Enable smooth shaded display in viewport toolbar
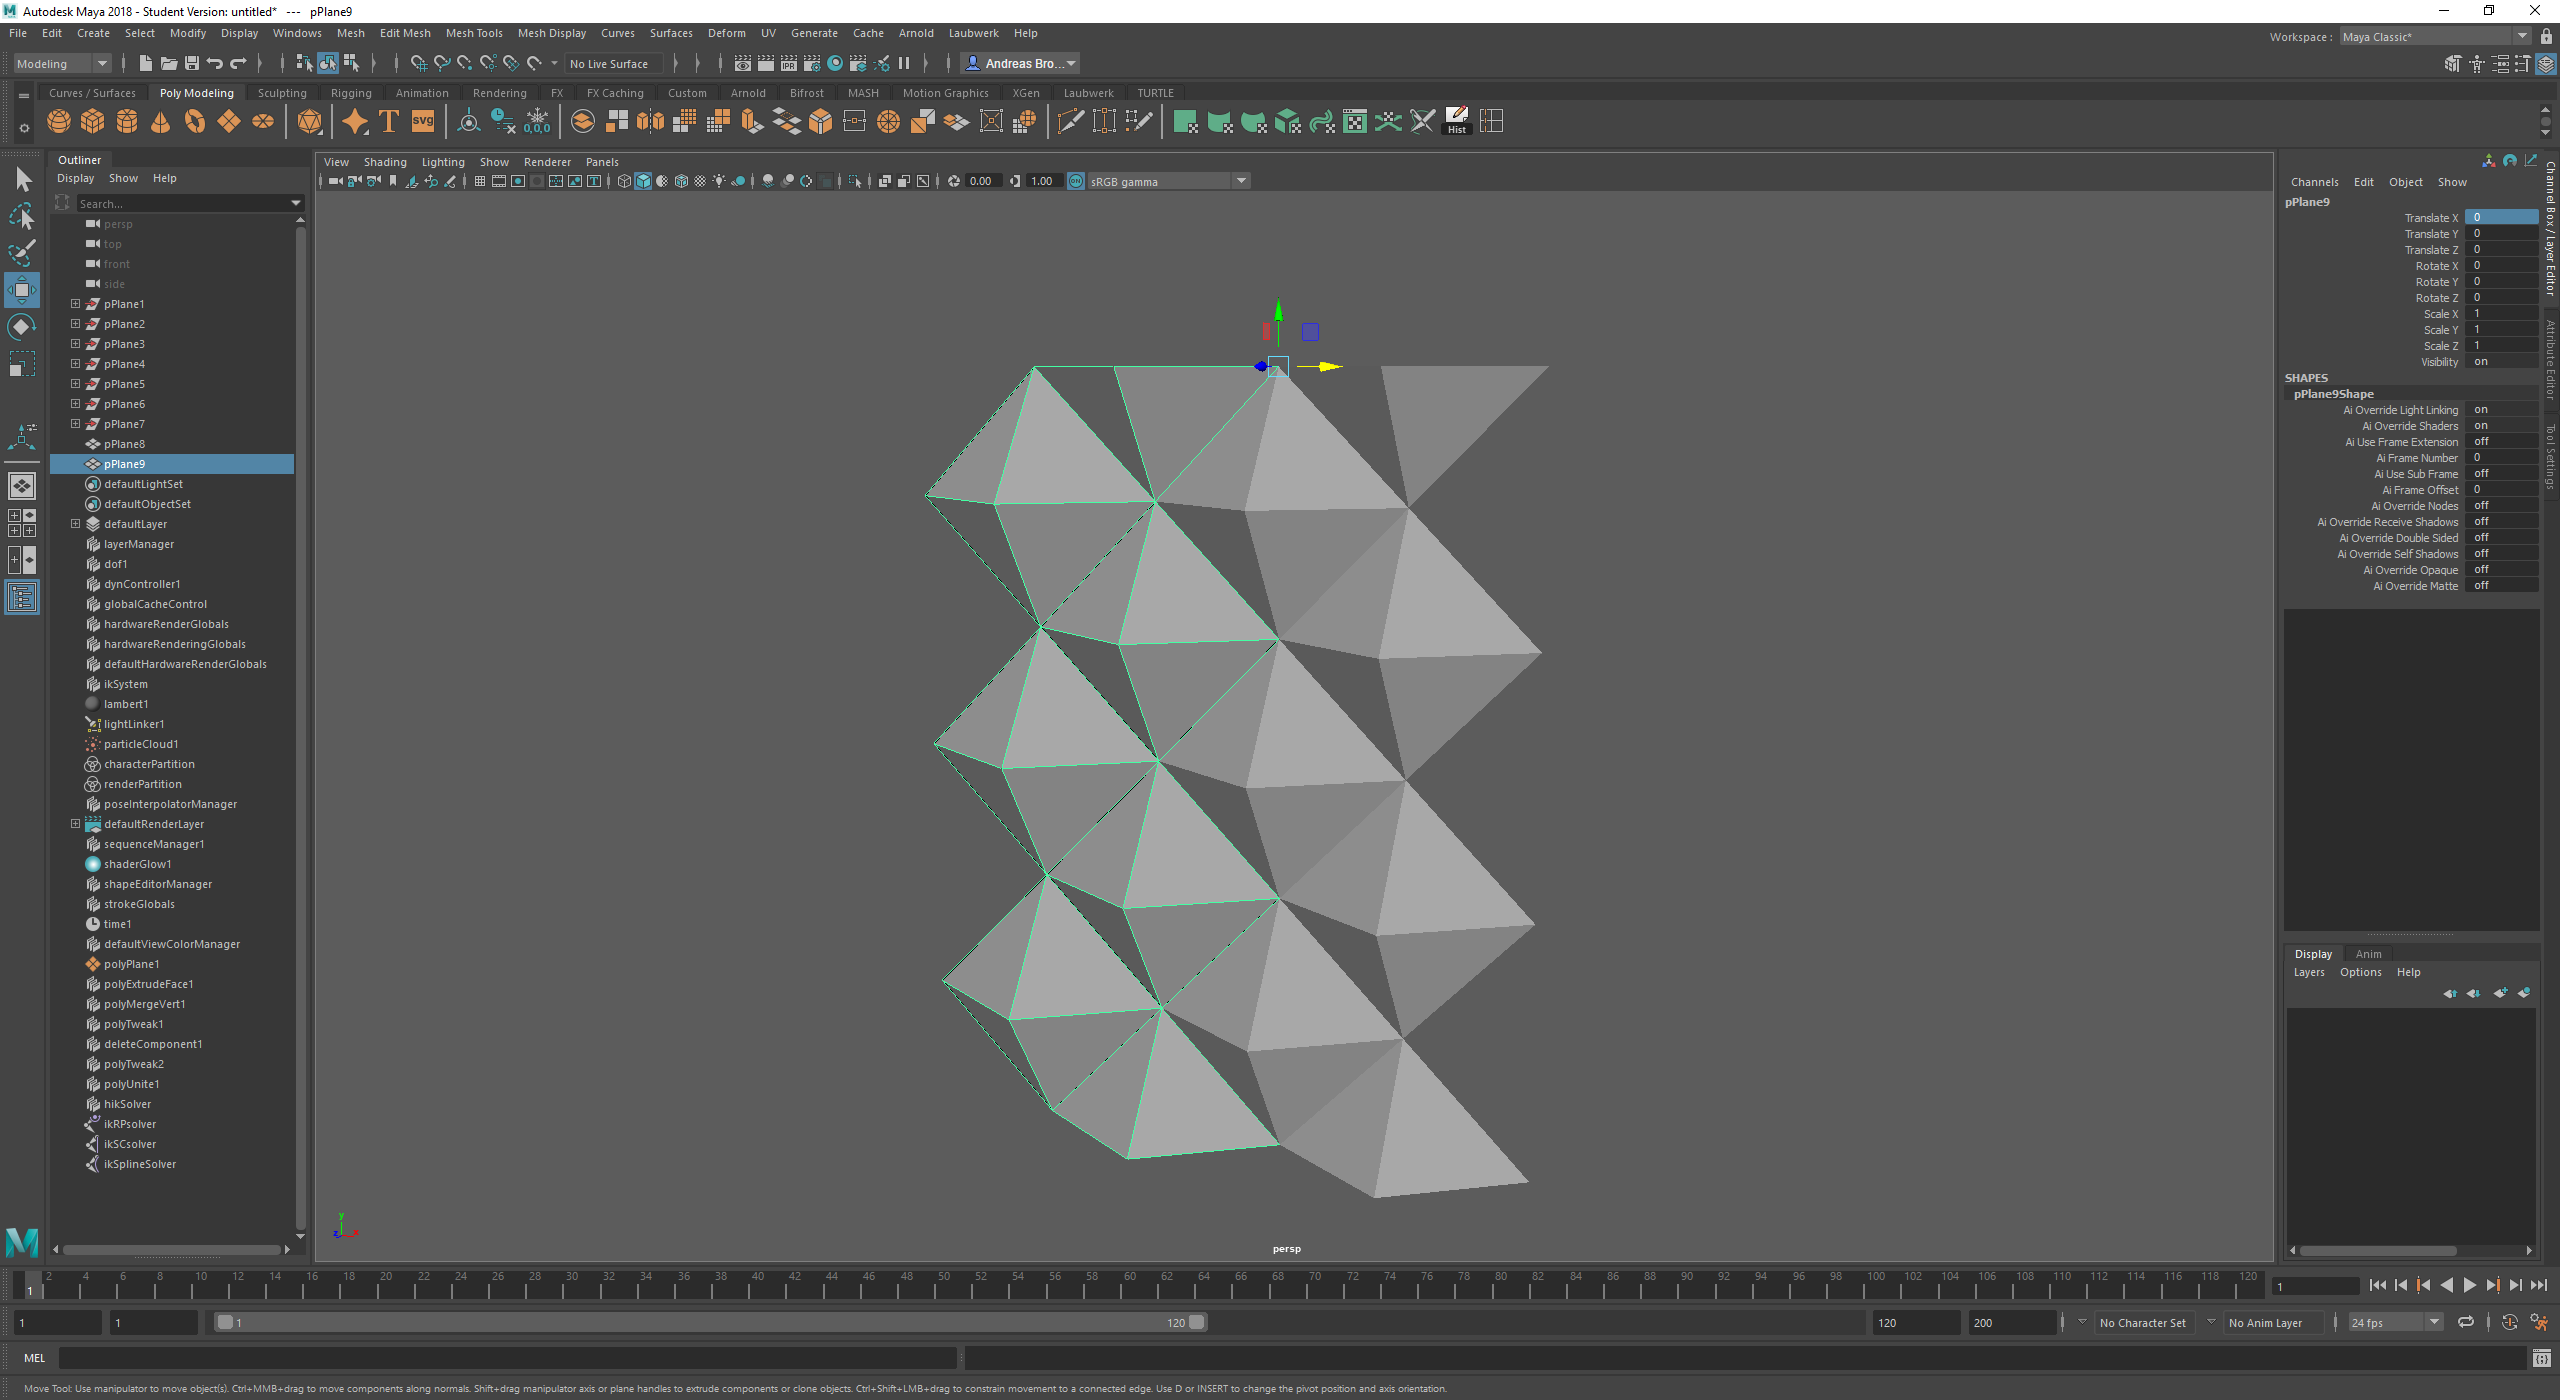The height and width of the screenshot is (1400, 2560). (643, 181)
